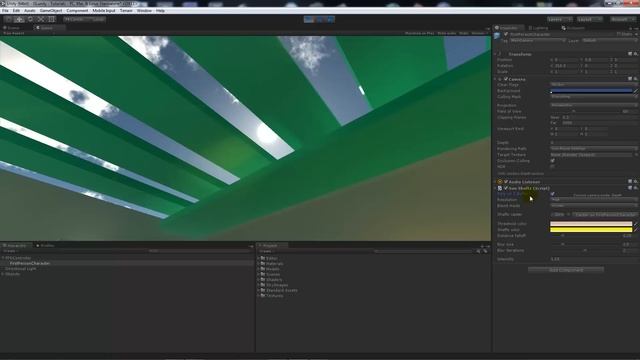Toggle the HDR checkbox

tap(552, 167)
